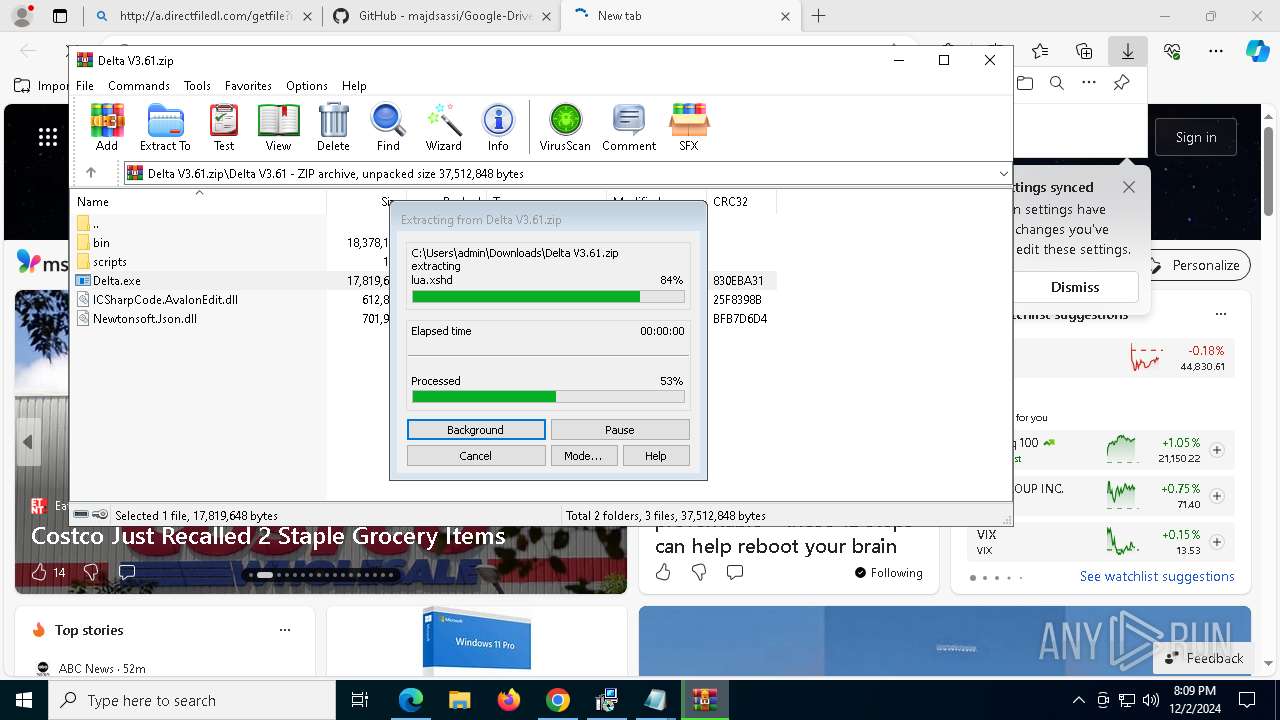Go to previous news carousel slide
The image size is (1280, 720).
tap(28, 441)
